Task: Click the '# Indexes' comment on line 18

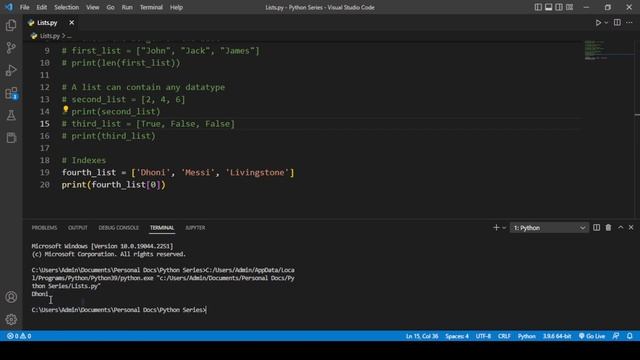Action: coord(84,160)
